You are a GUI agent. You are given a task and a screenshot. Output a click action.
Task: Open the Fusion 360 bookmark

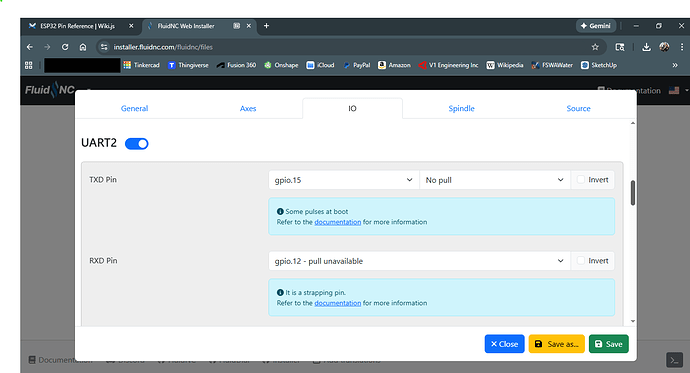coord(236,65)
